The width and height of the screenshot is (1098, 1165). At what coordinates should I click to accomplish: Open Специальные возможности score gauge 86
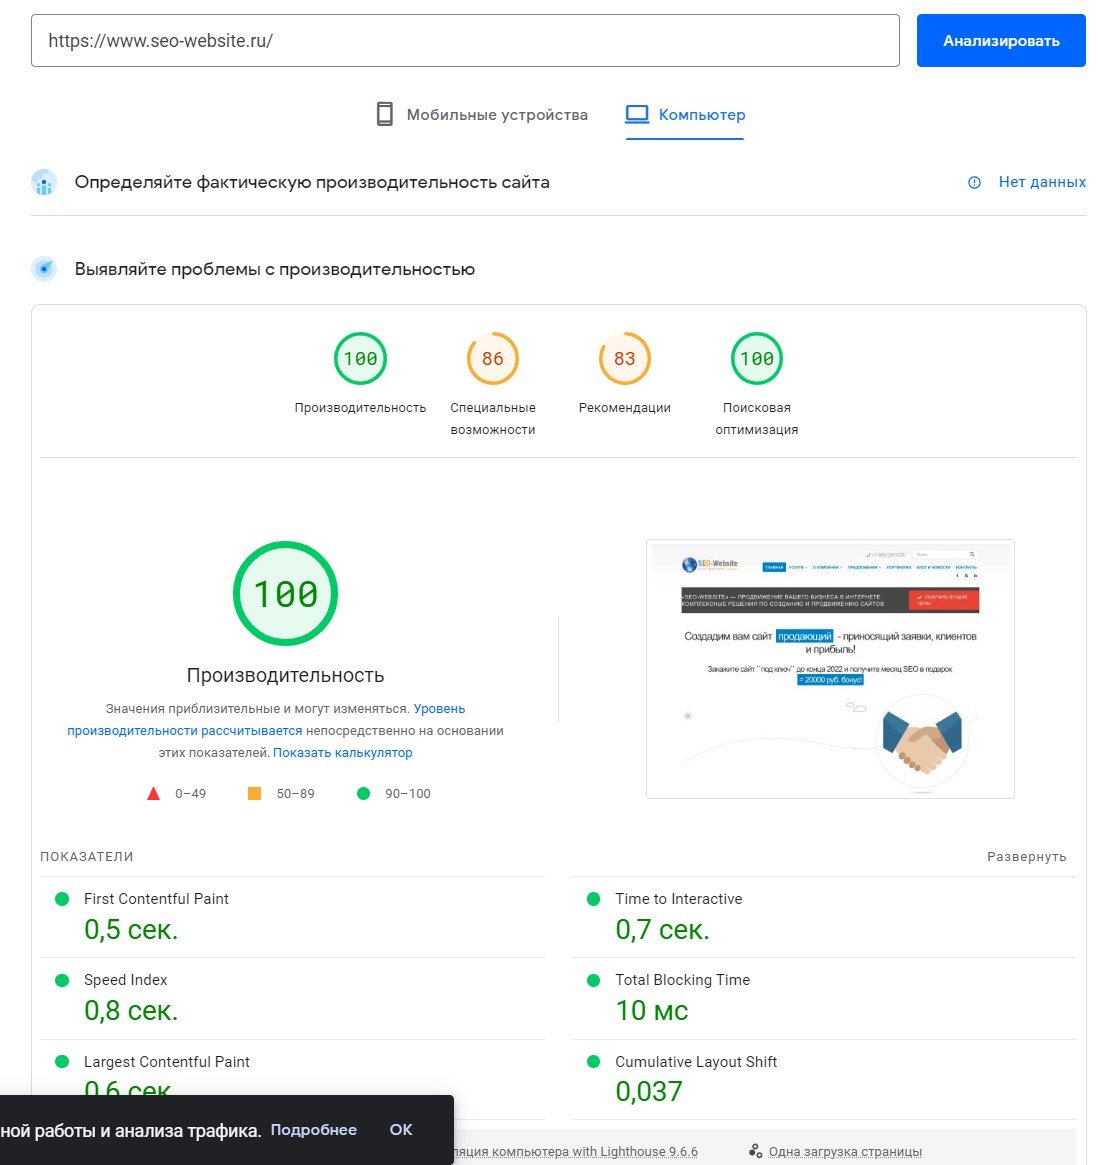tap(493, 358)
